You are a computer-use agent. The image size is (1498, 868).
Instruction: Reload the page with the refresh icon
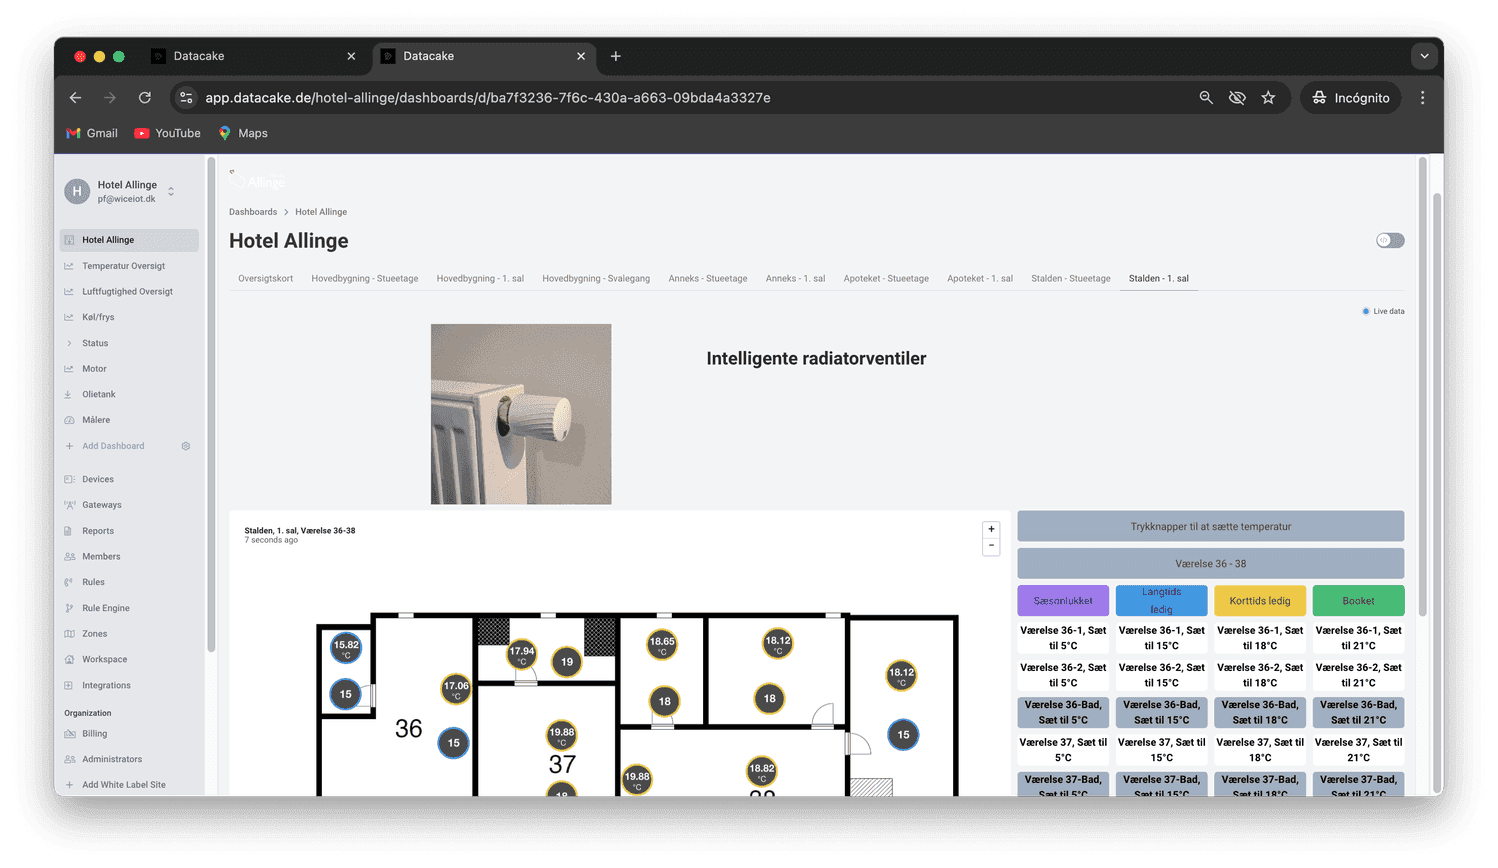click(x=145, y=98)
